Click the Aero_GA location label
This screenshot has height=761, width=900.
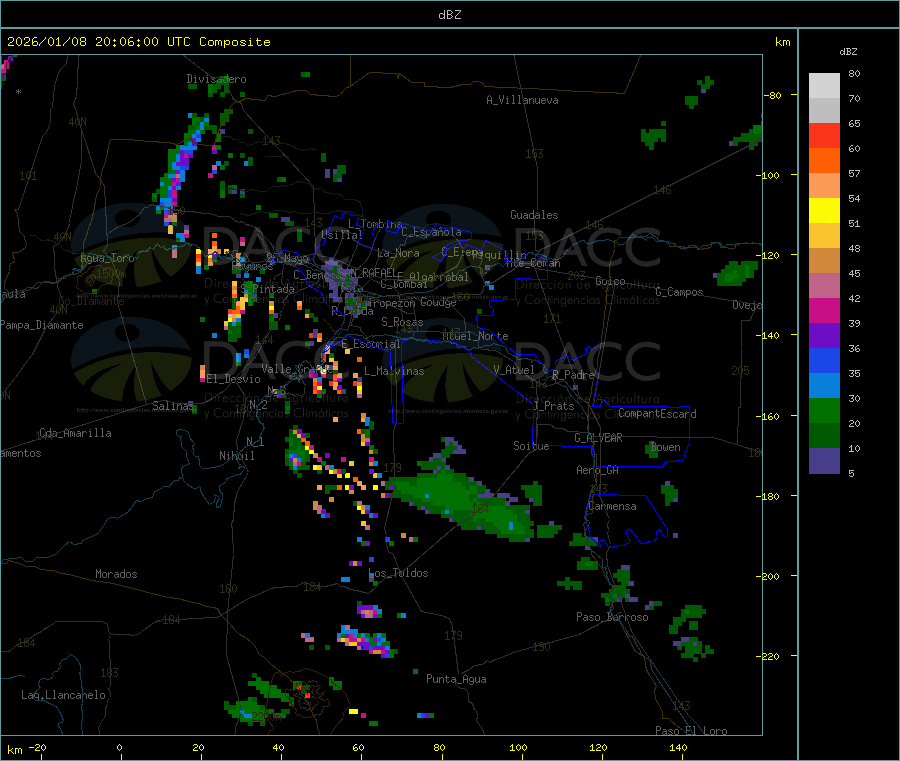pyautogui.click(x=598, y=470)
